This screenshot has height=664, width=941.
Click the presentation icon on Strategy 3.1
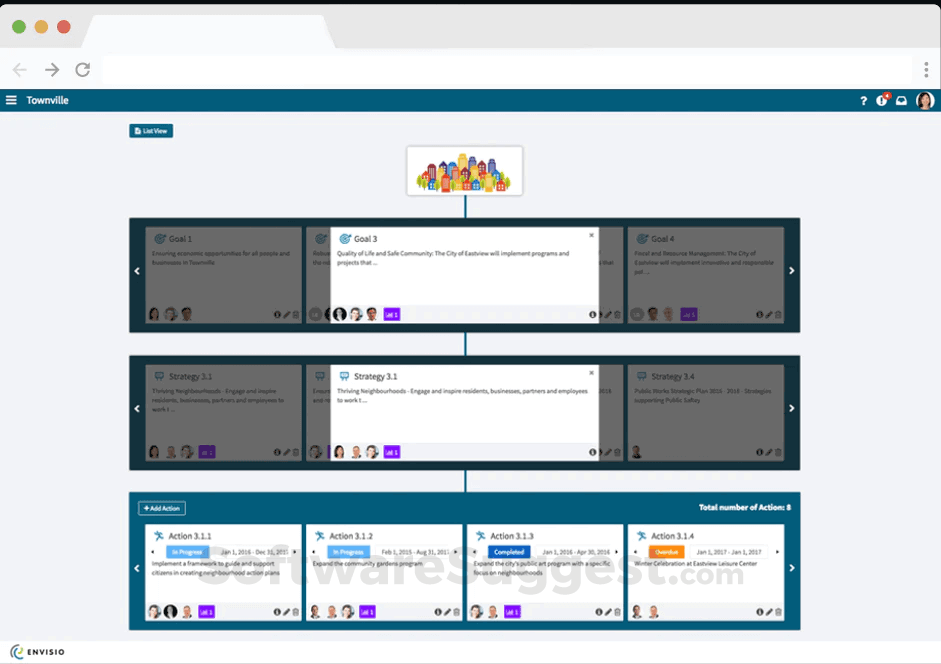click(x=345, y=374)
